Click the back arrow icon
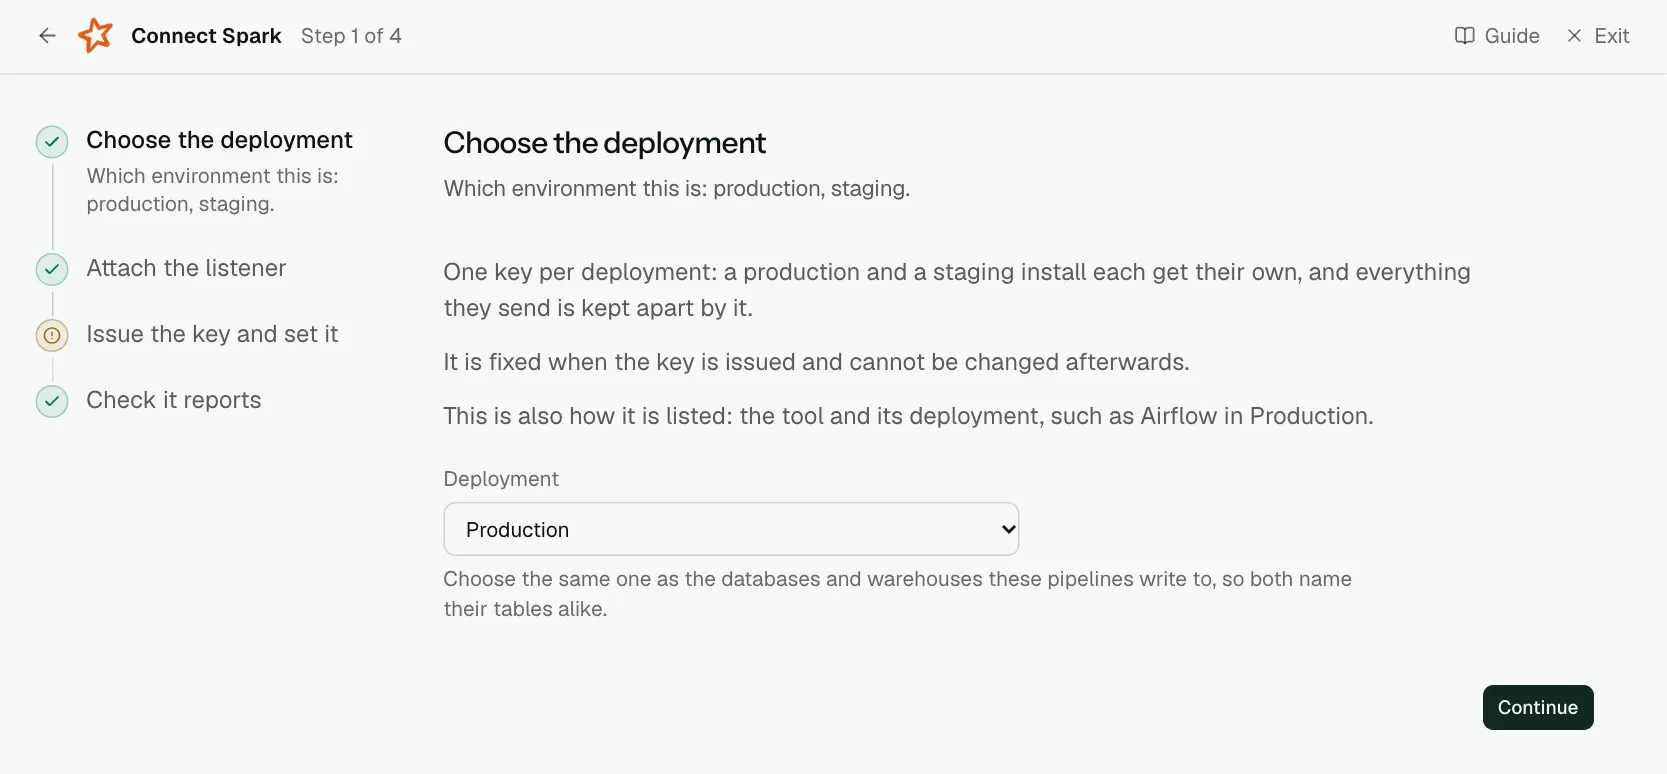This screenshot has height=774, width=1667. click(x=47, y=36)
